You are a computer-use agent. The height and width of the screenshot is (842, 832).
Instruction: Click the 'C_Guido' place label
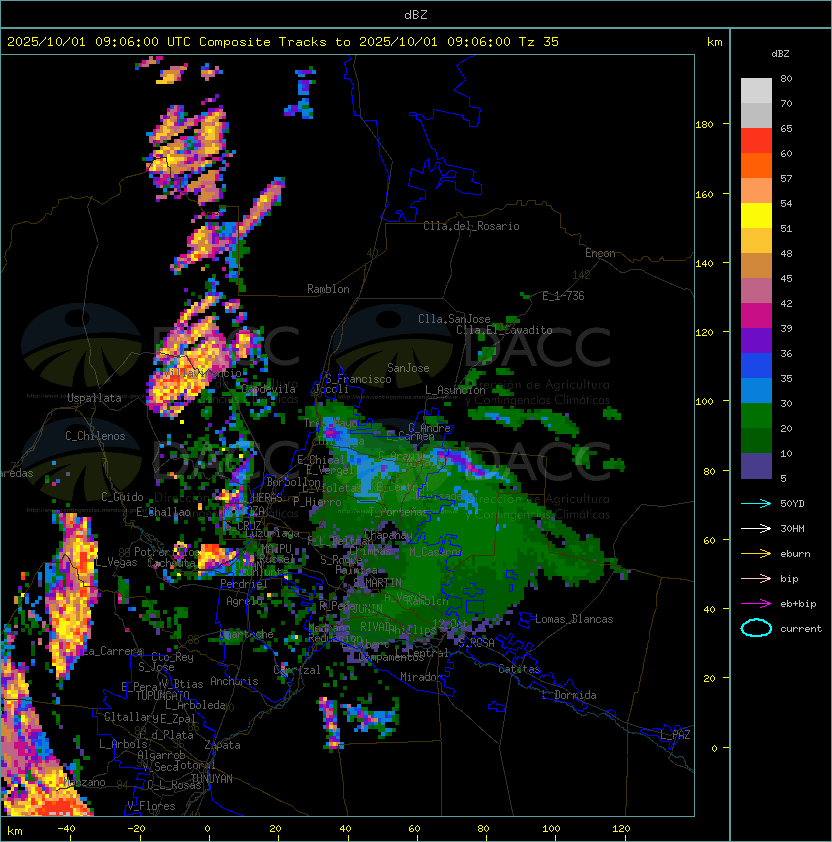[x=122, y=497]
